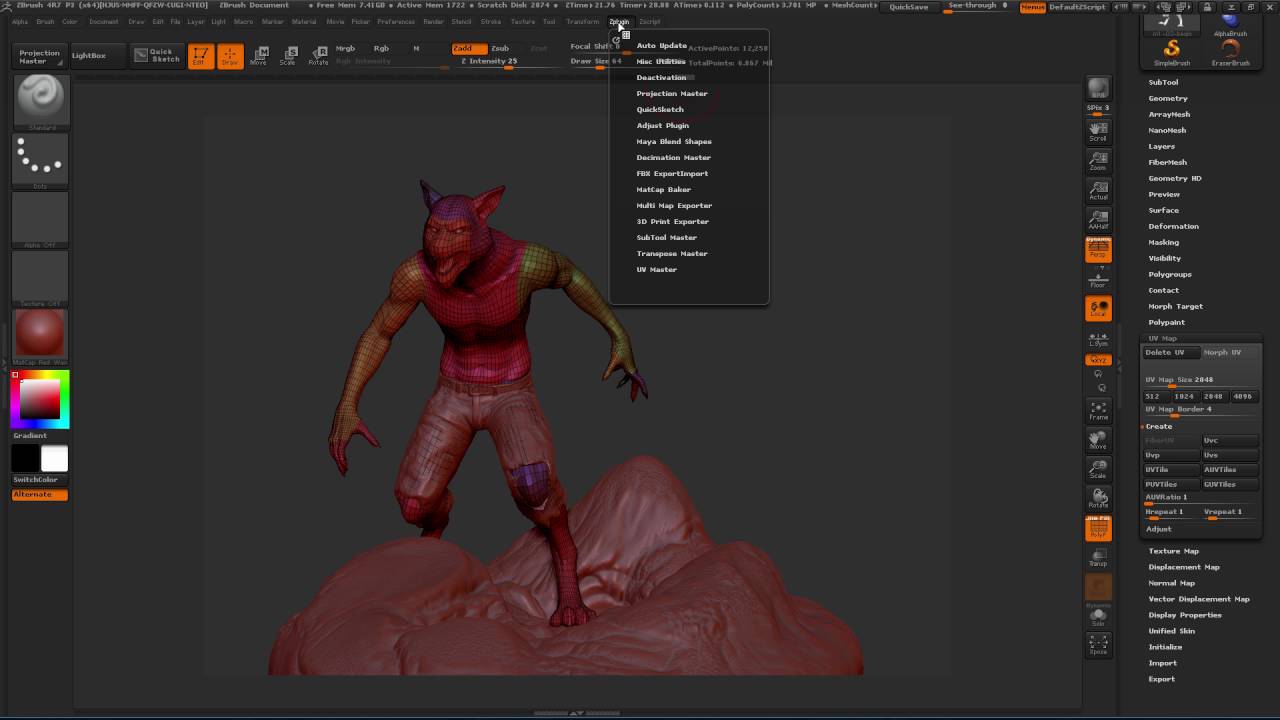The height and width of the screenshot is (720, 1280).
Task: Open the Texture Off selector
Action: (x=41, y=278)
